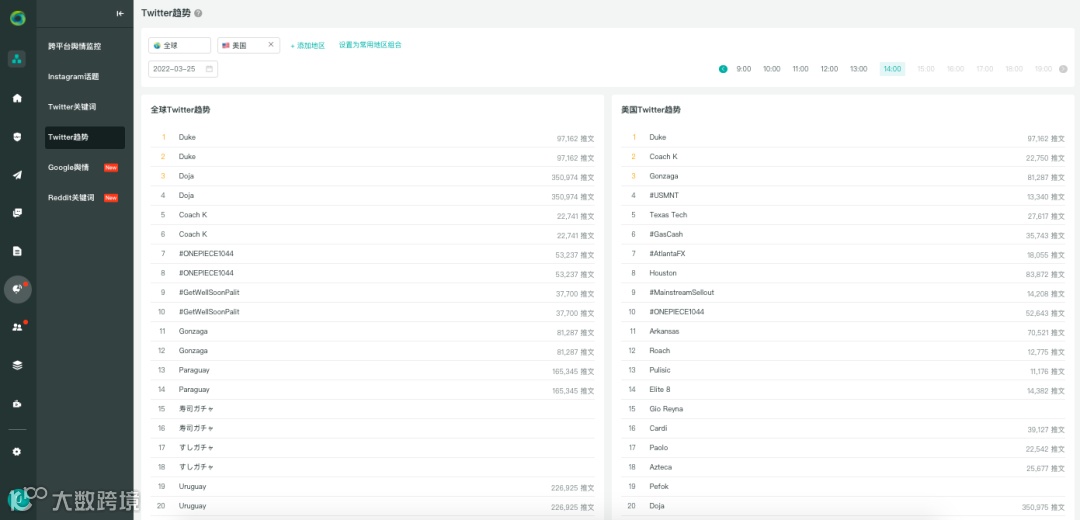Open the video camera icon in sidebar

coord(17,404)
